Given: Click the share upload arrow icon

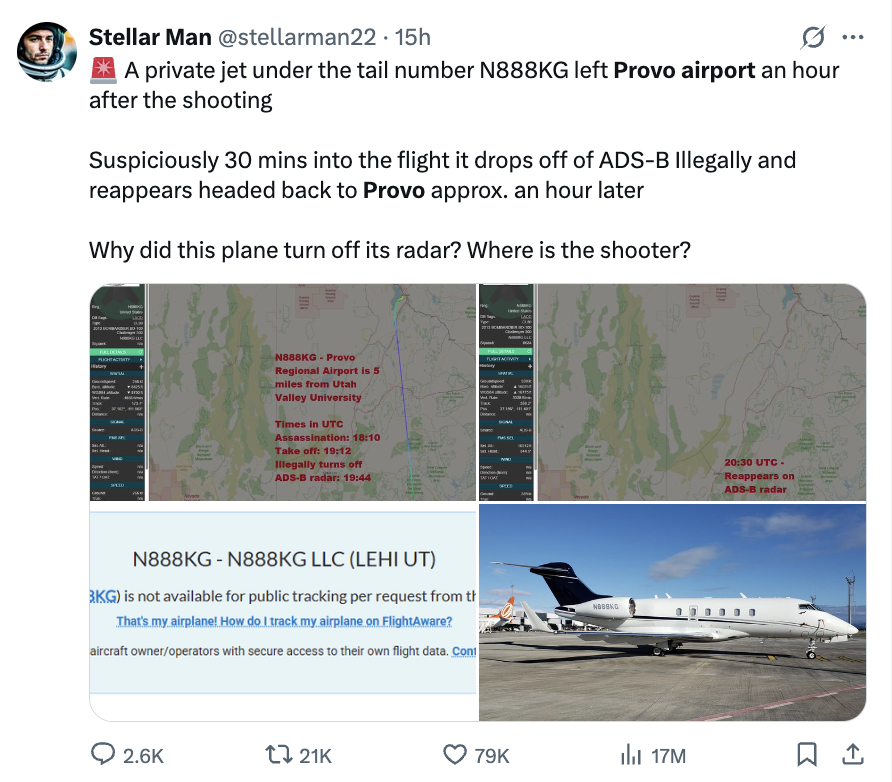Looking at the screenshot, I should pyautogui.click(x=853, y=755).
